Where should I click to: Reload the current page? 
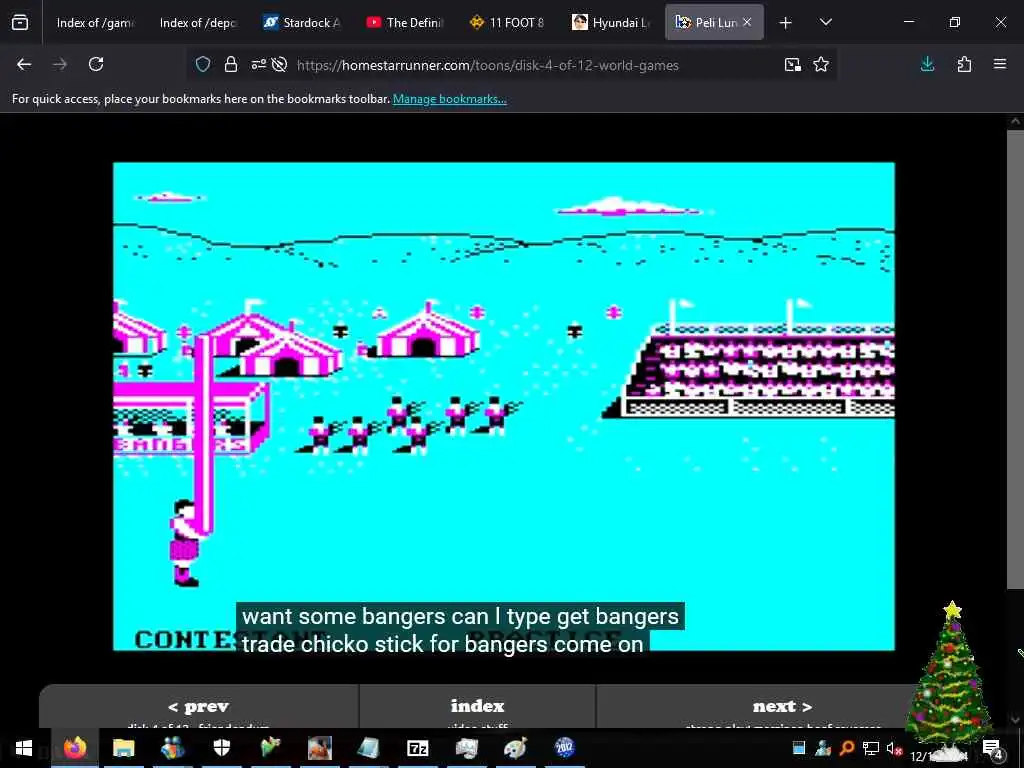click(96, 64)
